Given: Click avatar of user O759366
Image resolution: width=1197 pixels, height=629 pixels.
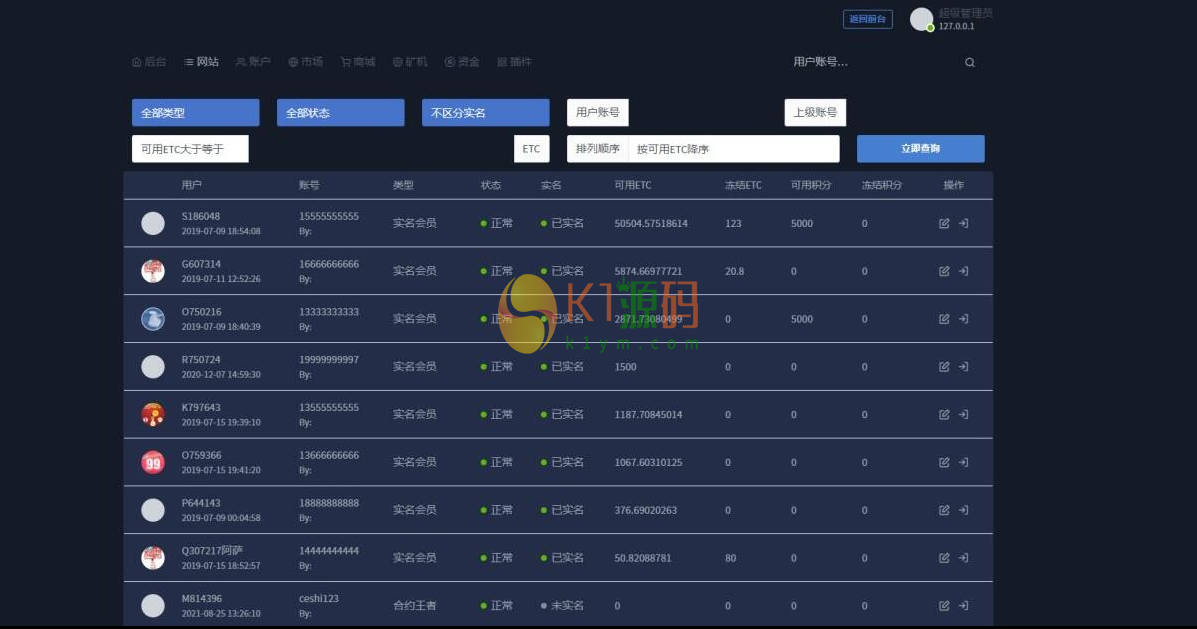Looking at the screenshot, I should tap(153, 462).
